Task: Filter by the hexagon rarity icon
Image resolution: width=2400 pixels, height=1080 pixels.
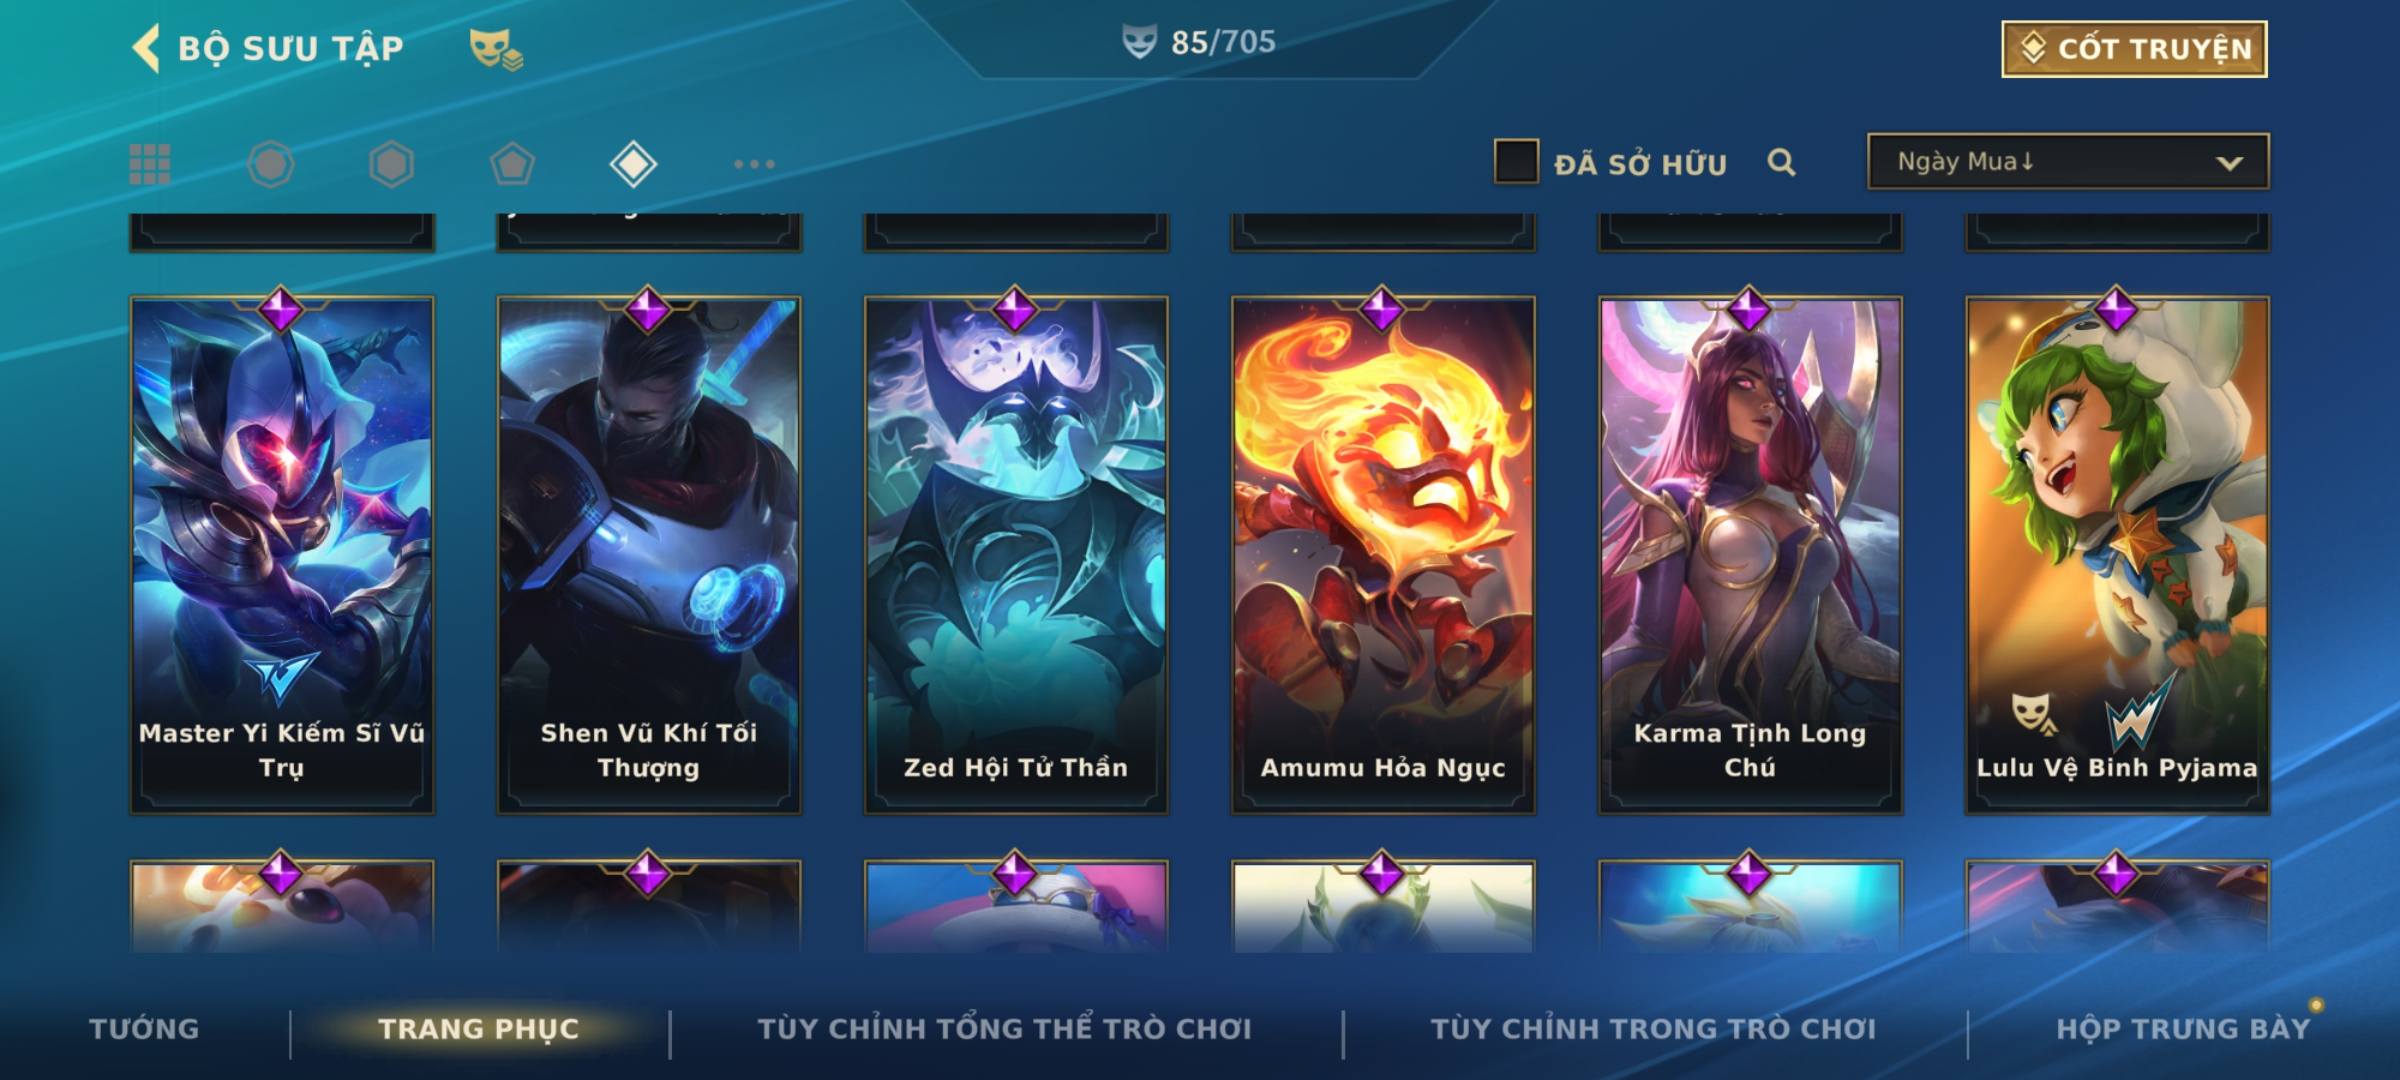Action: tap(391, 164)
